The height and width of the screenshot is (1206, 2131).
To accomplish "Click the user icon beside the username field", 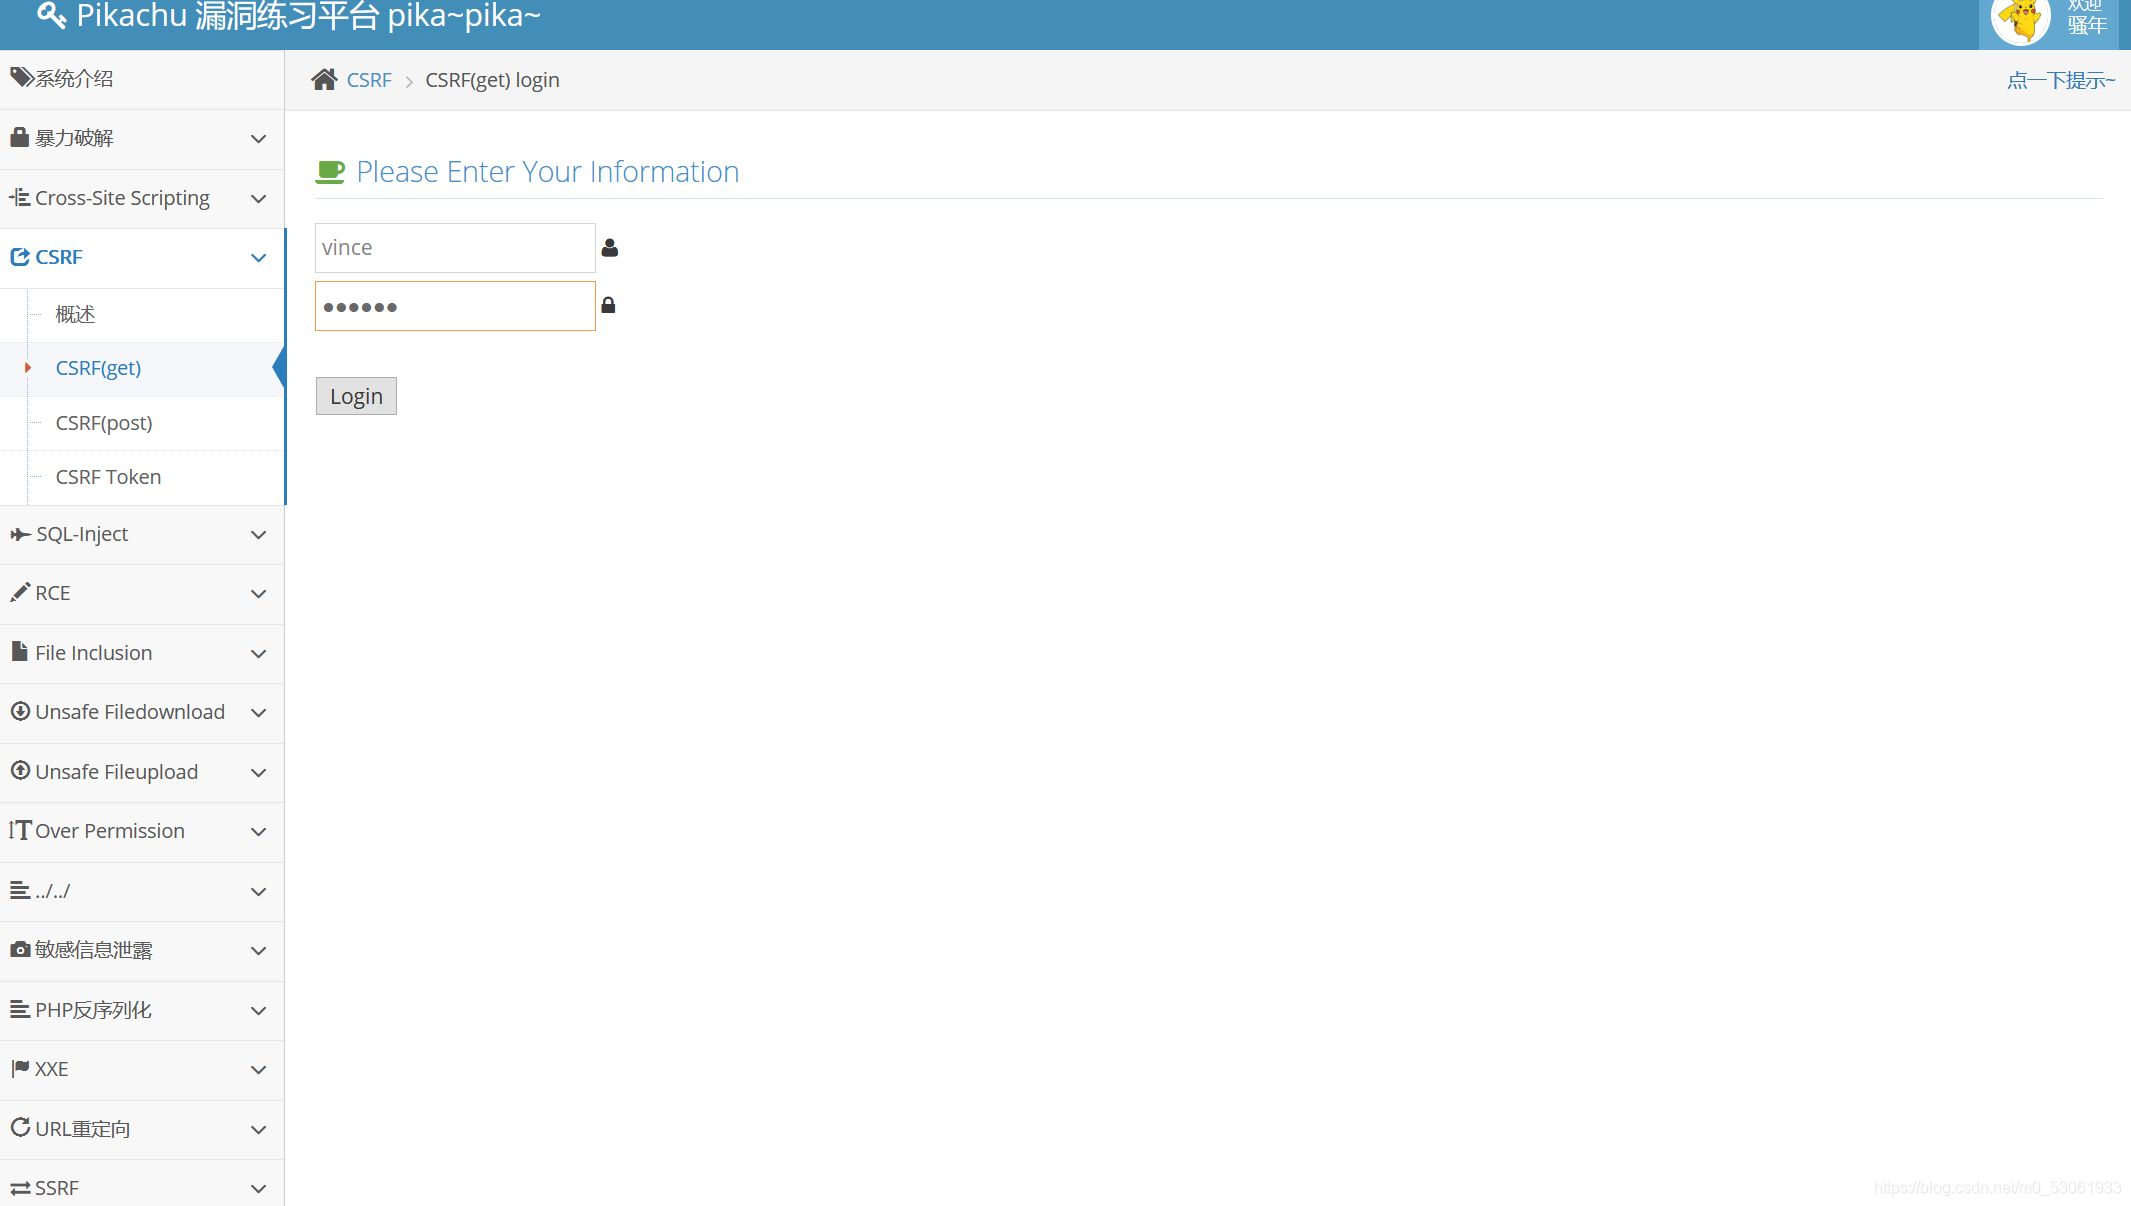I will point(610,248).
